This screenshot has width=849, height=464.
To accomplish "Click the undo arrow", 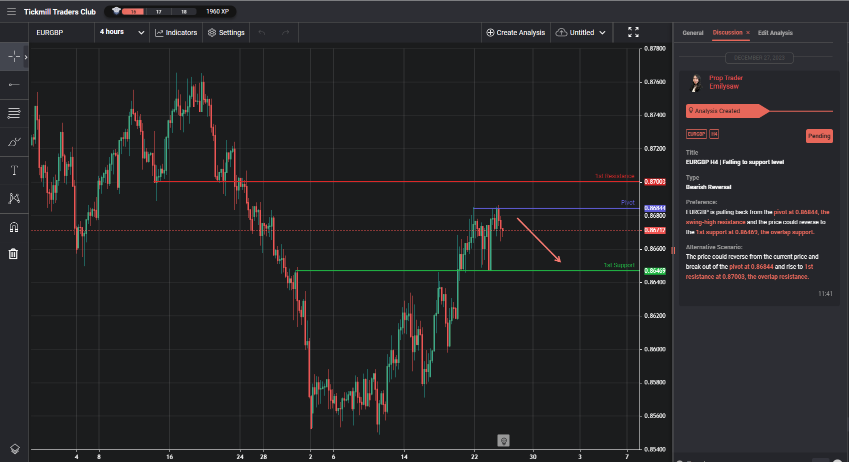I will click(262, 32).
